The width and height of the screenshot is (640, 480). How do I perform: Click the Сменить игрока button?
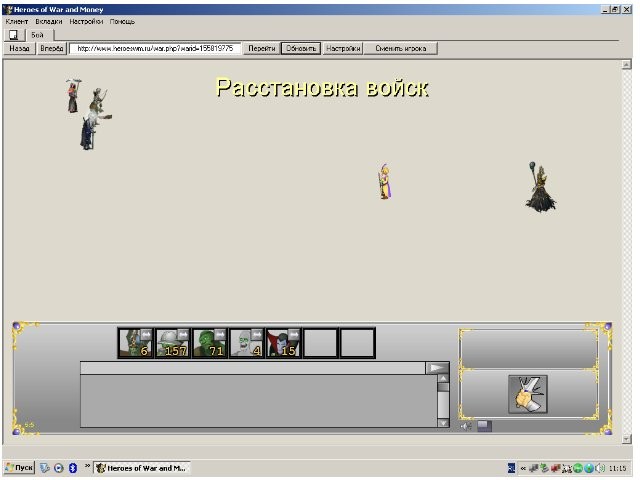point(401,49)
